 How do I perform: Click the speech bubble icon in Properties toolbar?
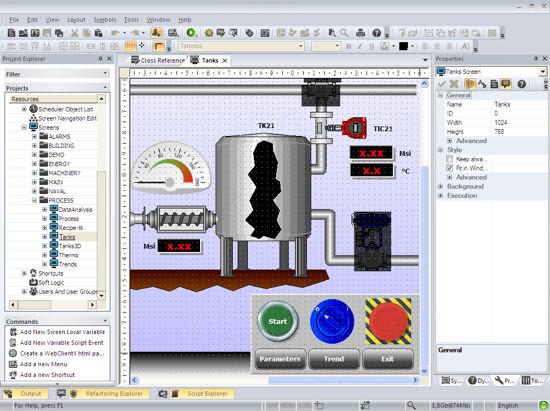click(505, 84)
